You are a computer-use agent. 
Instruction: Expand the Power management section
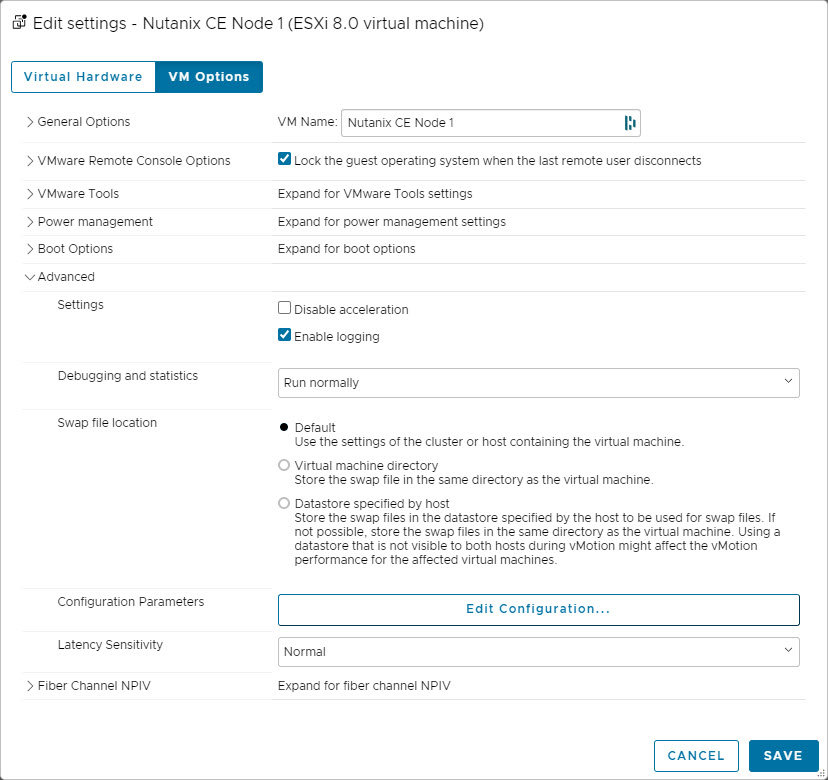pos(30,222)
